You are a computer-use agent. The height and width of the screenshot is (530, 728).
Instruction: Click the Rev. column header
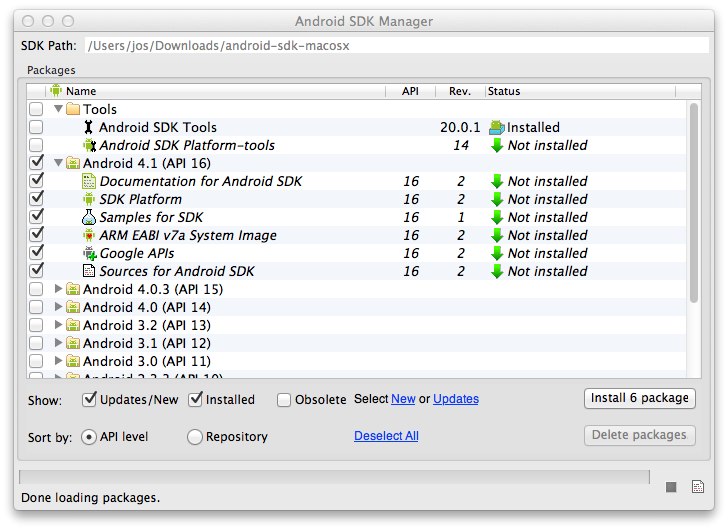(460, 91)
